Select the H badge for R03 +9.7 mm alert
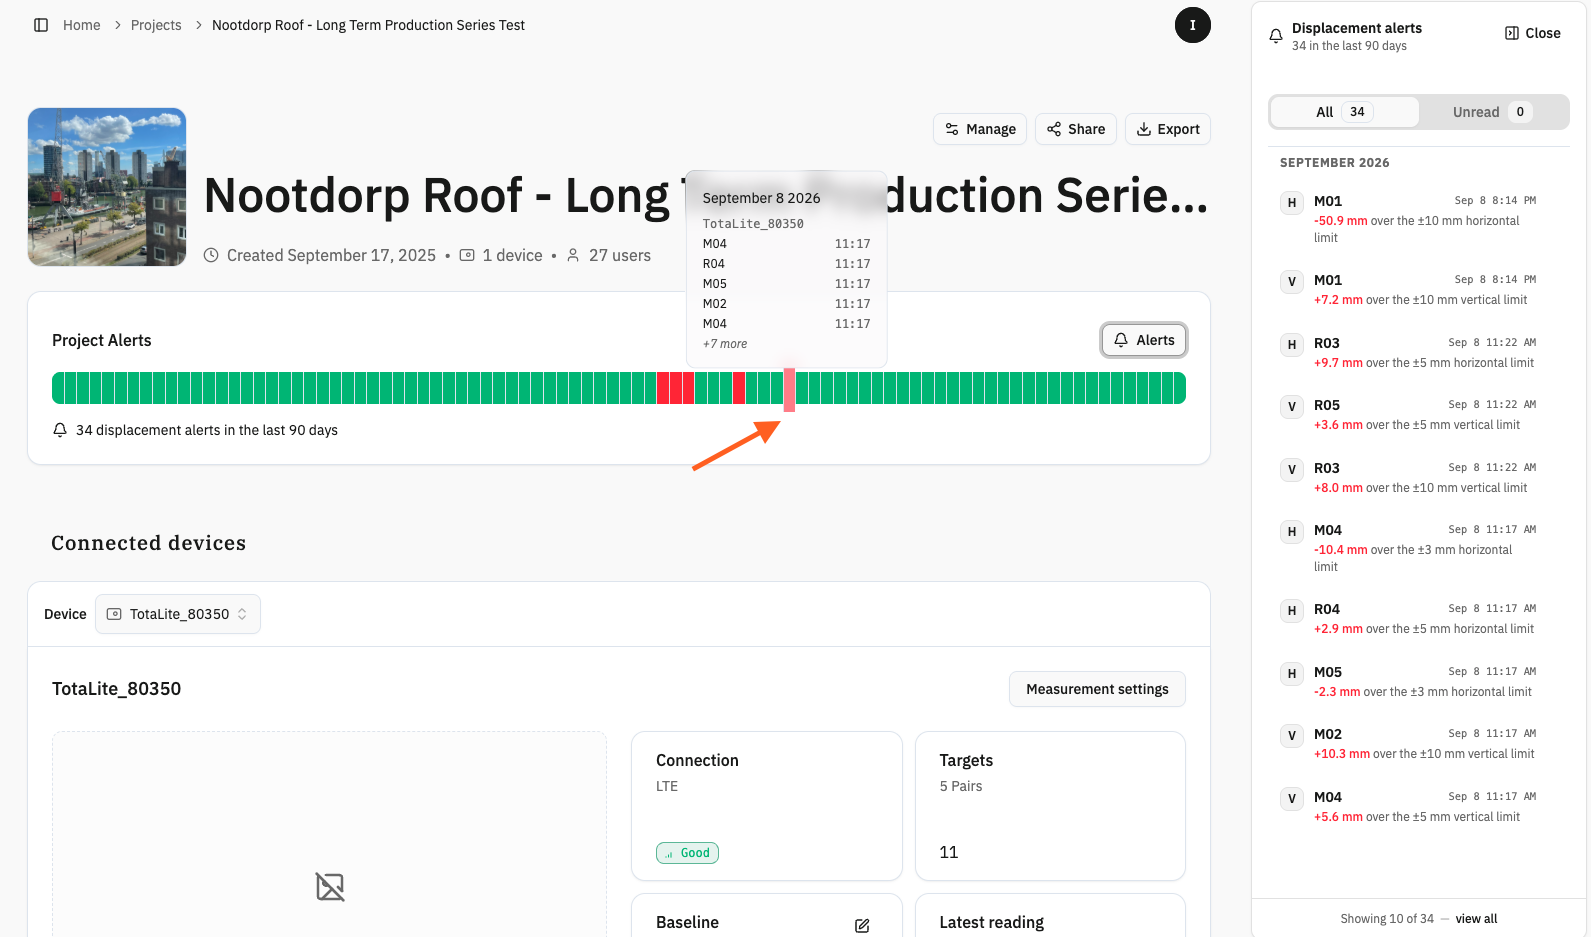The height and width of the screenshot is (937, 1591). tap(1292, 345)
